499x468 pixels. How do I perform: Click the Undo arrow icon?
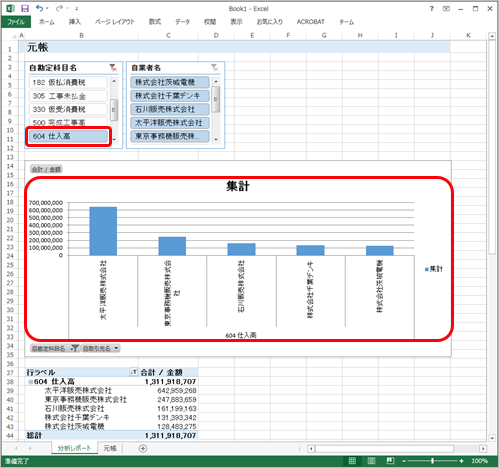coord(40,8)
